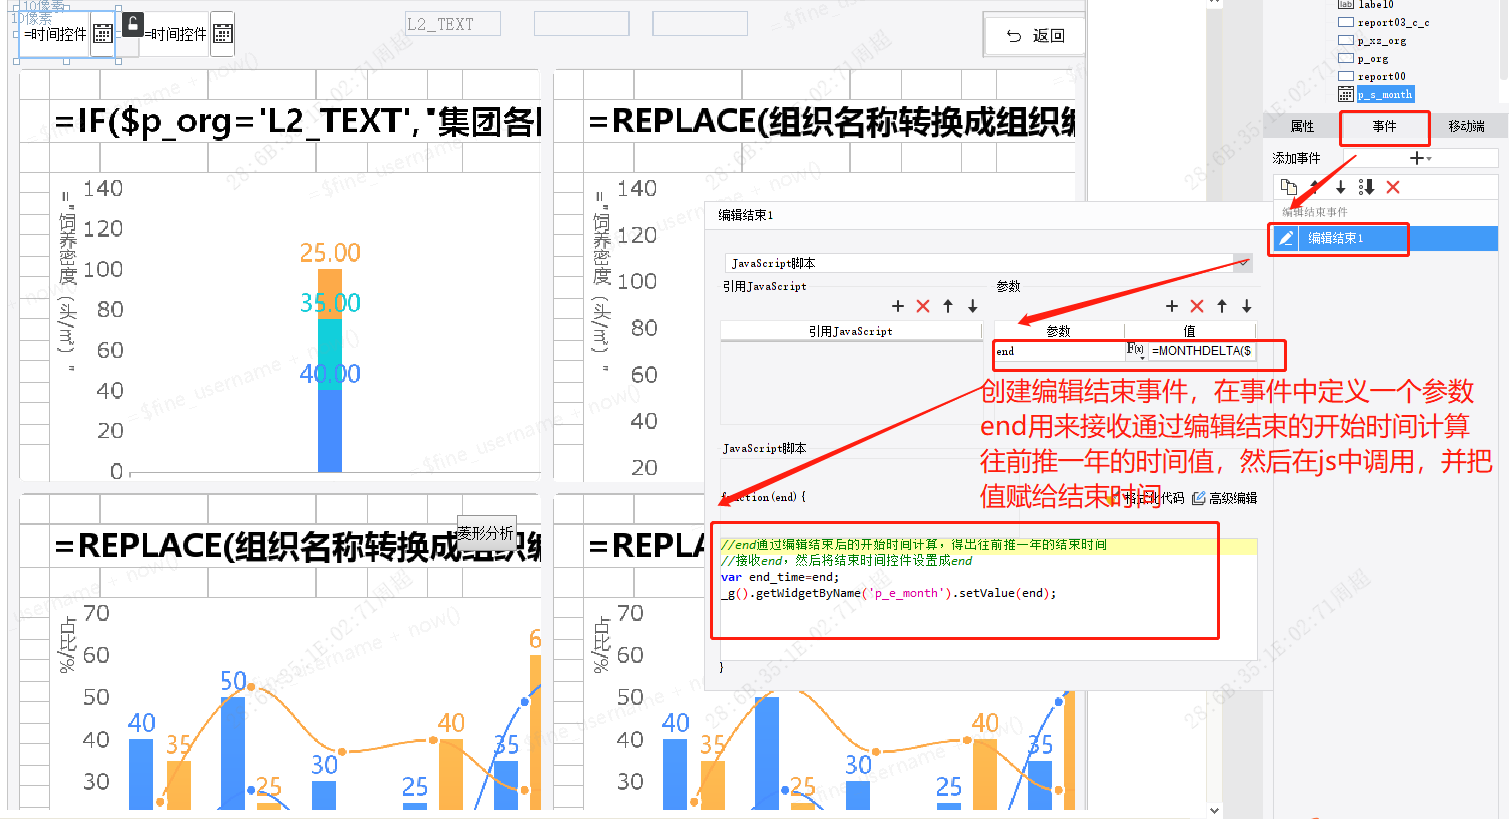Click the 引用JavaScript column header
The image size is (1509, 819).
click(851, 331)
